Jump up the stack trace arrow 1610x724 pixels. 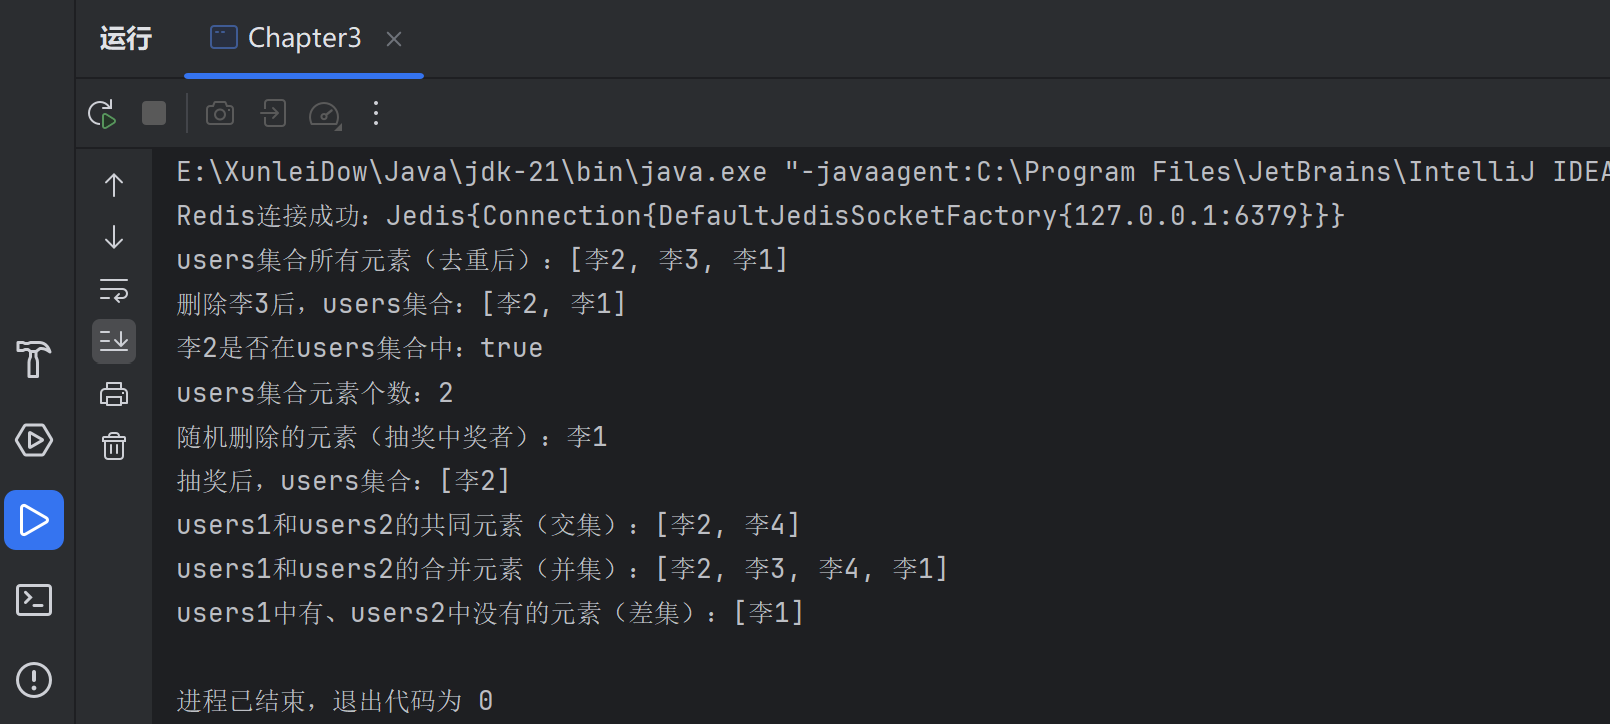tap(114, 185)
